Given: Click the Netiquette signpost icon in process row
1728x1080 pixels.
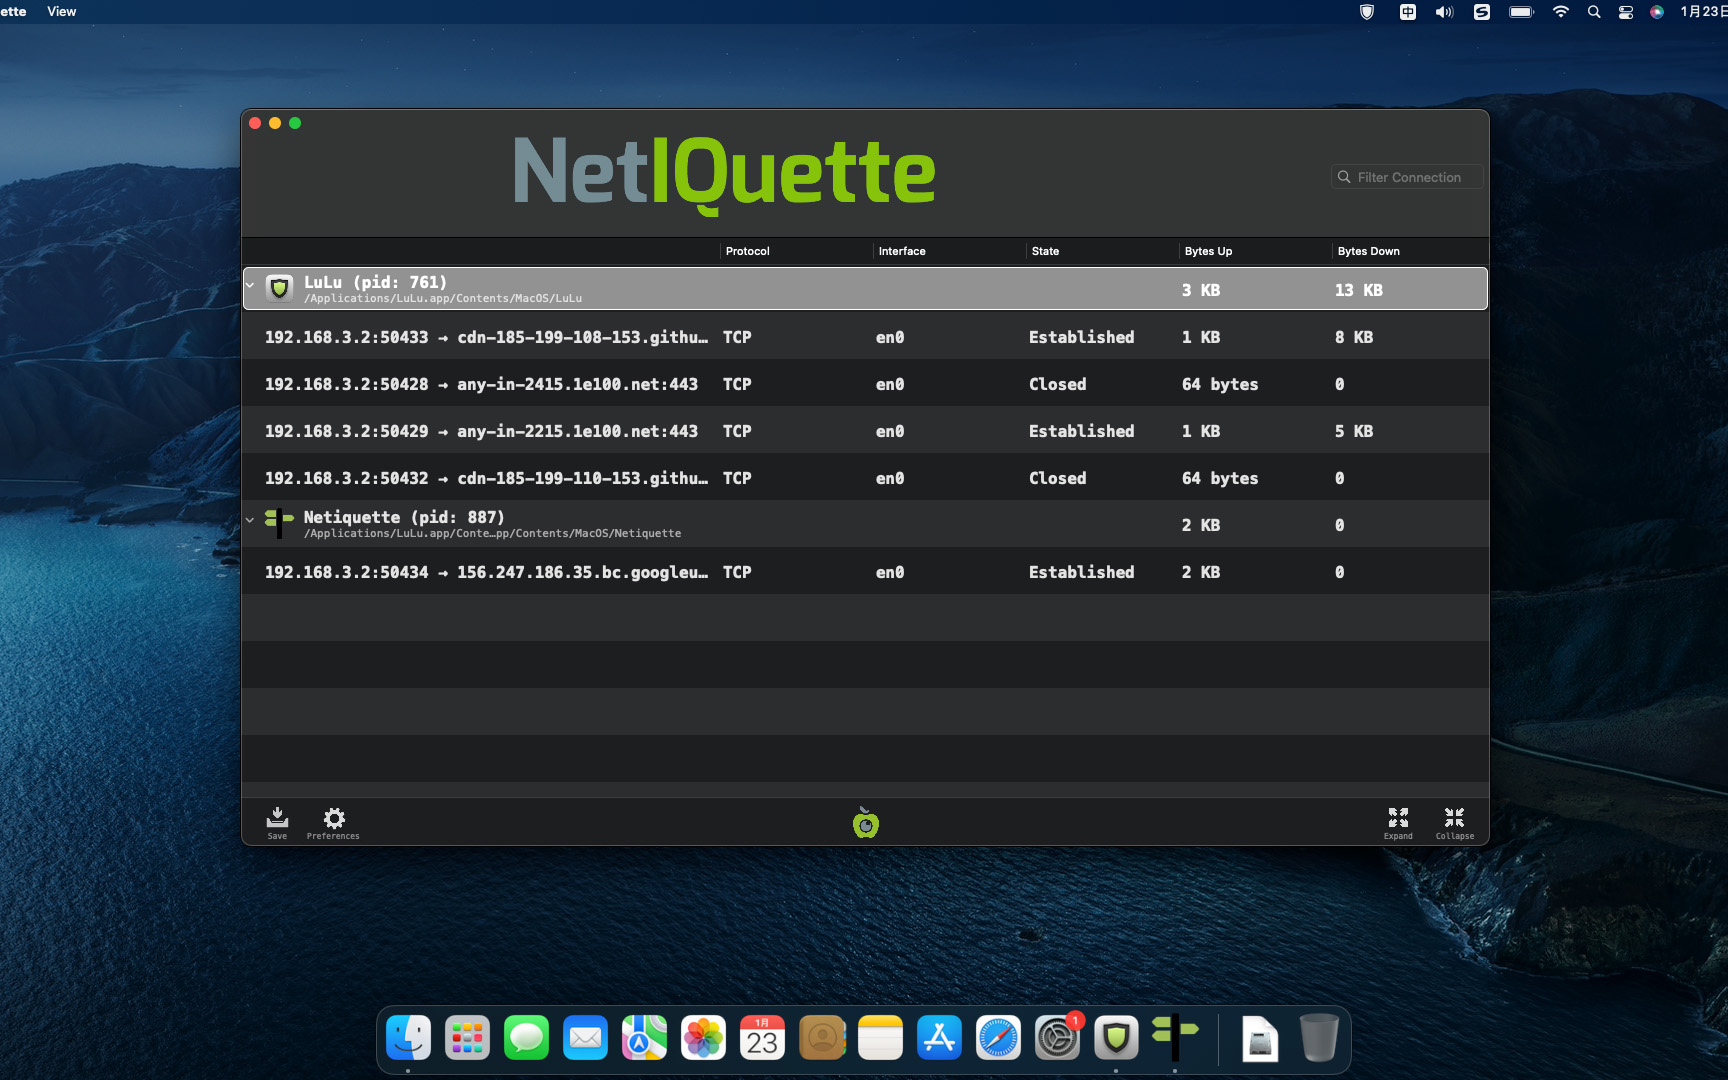Looking at the screenshot, I should (279, 523).
